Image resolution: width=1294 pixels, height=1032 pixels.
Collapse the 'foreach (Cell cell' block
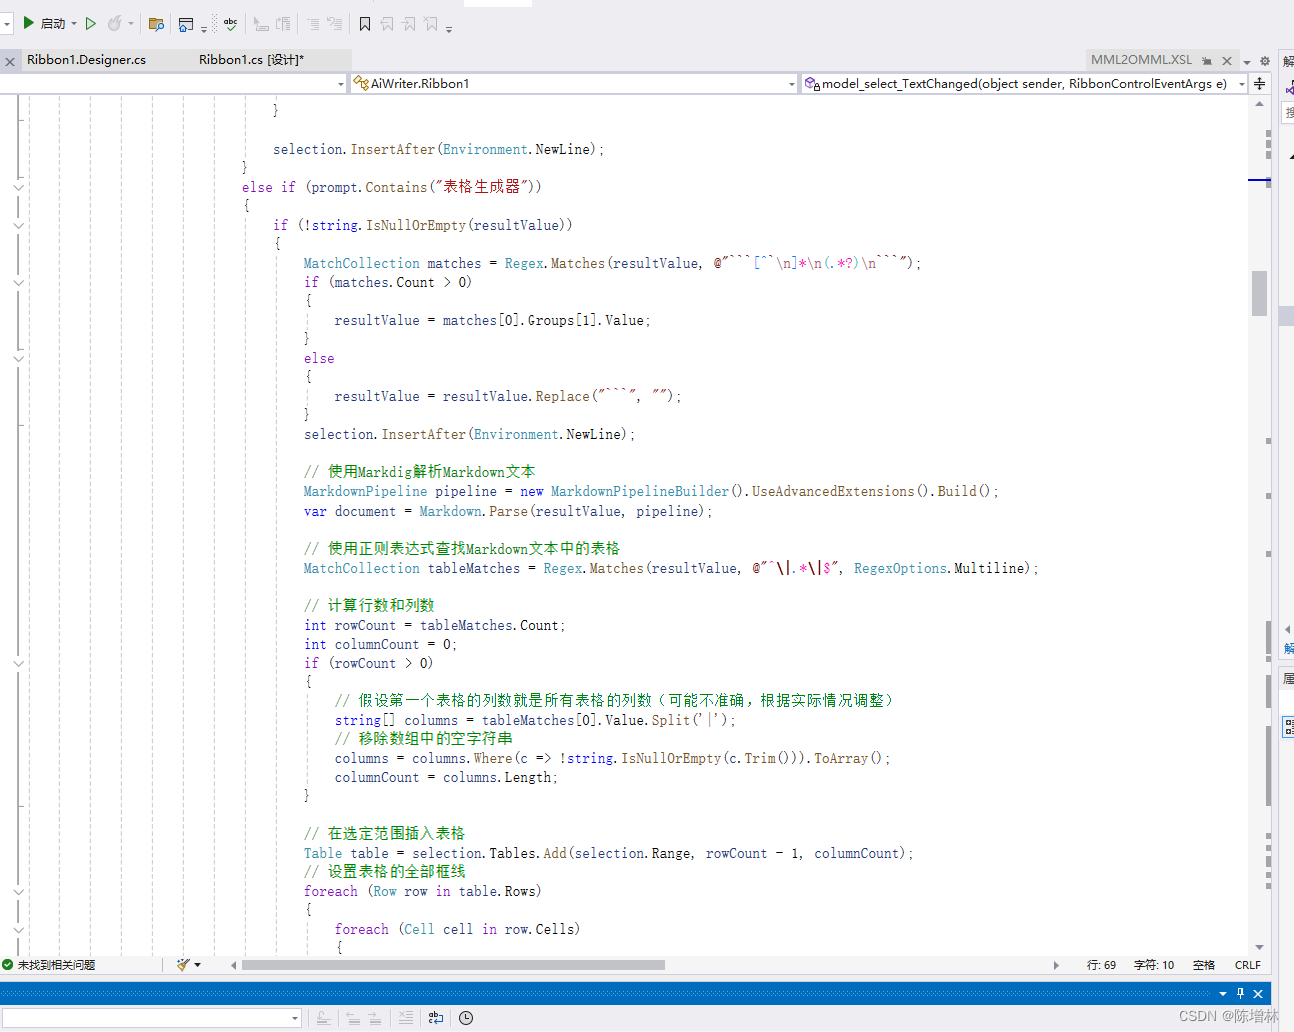point(18,929)
